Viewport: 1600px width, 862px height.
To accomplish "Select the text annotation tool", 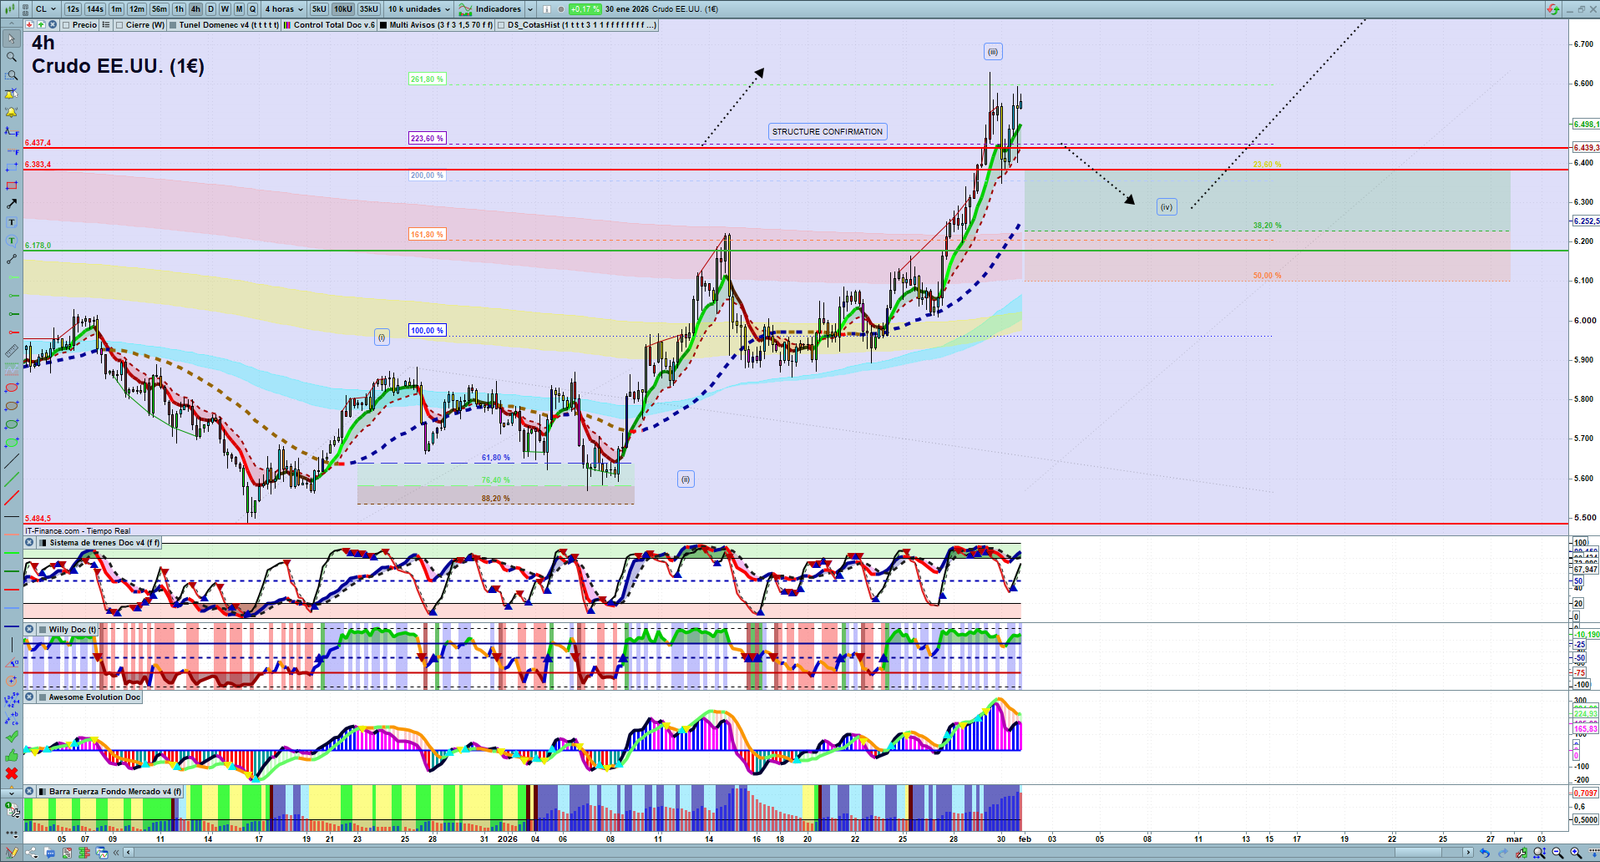I will point(12,222).
